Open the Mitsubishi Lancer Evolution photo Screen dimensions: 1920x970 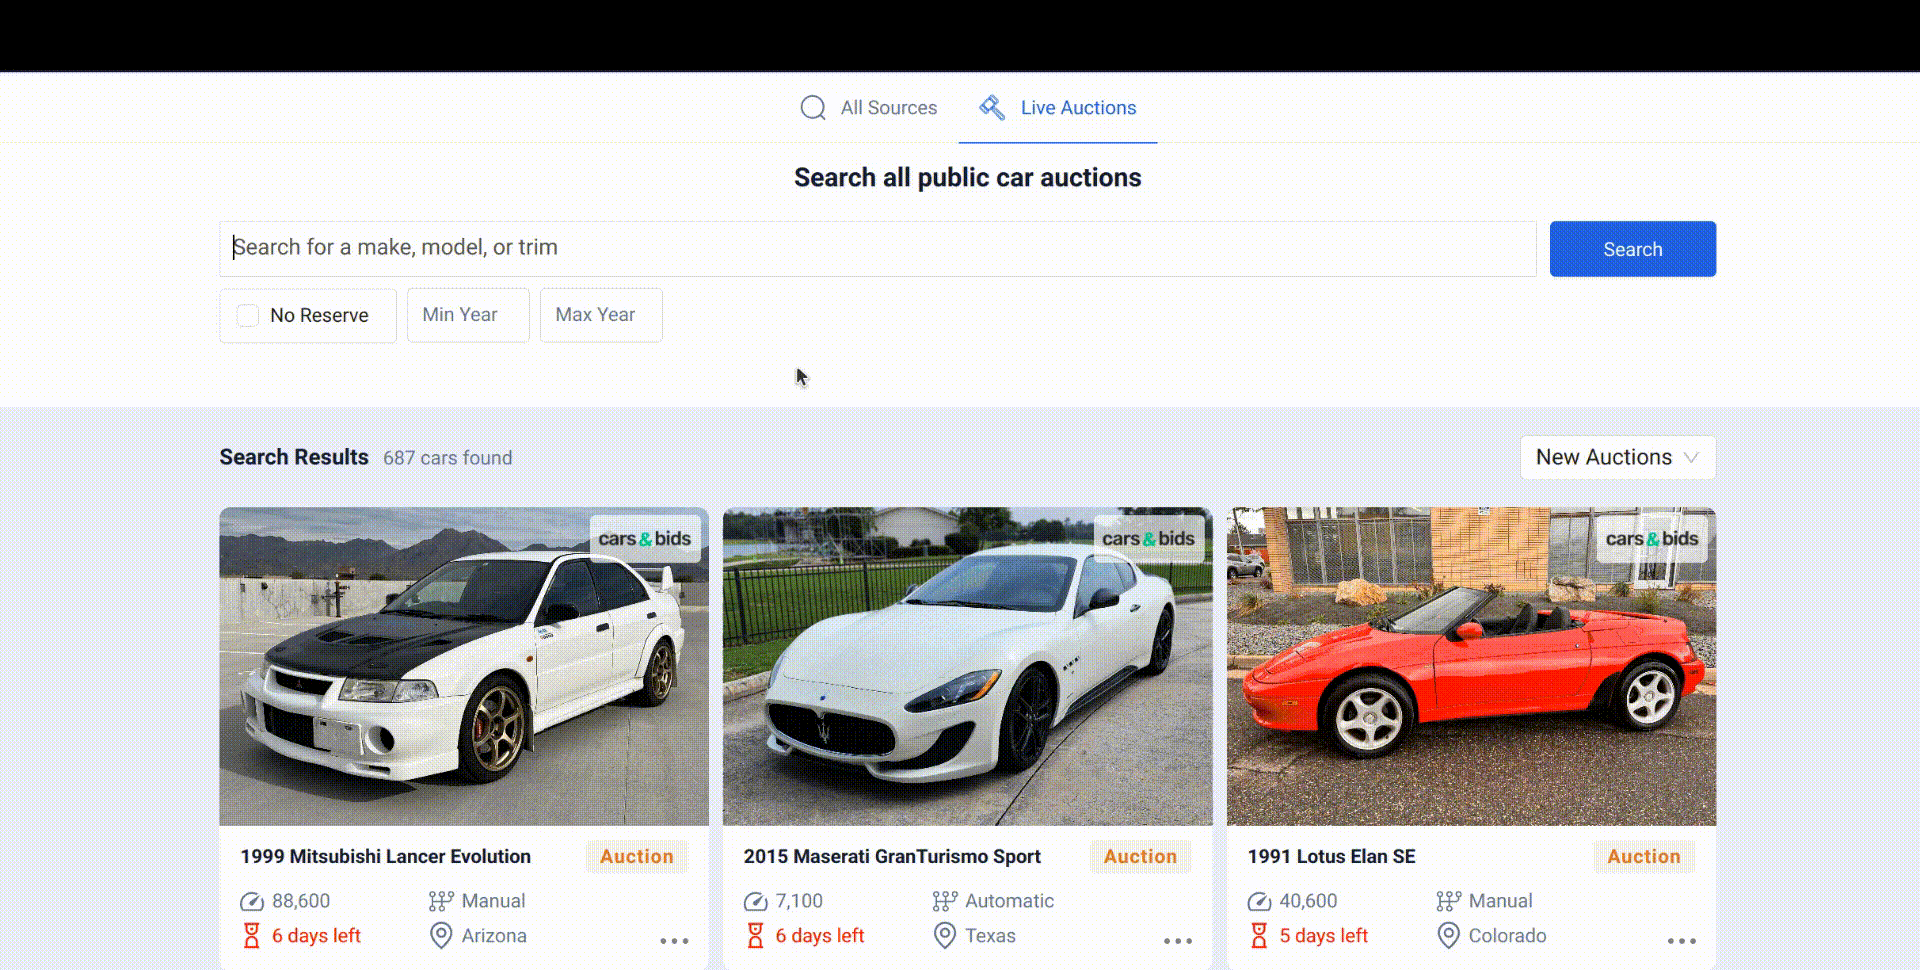(464, 666)
